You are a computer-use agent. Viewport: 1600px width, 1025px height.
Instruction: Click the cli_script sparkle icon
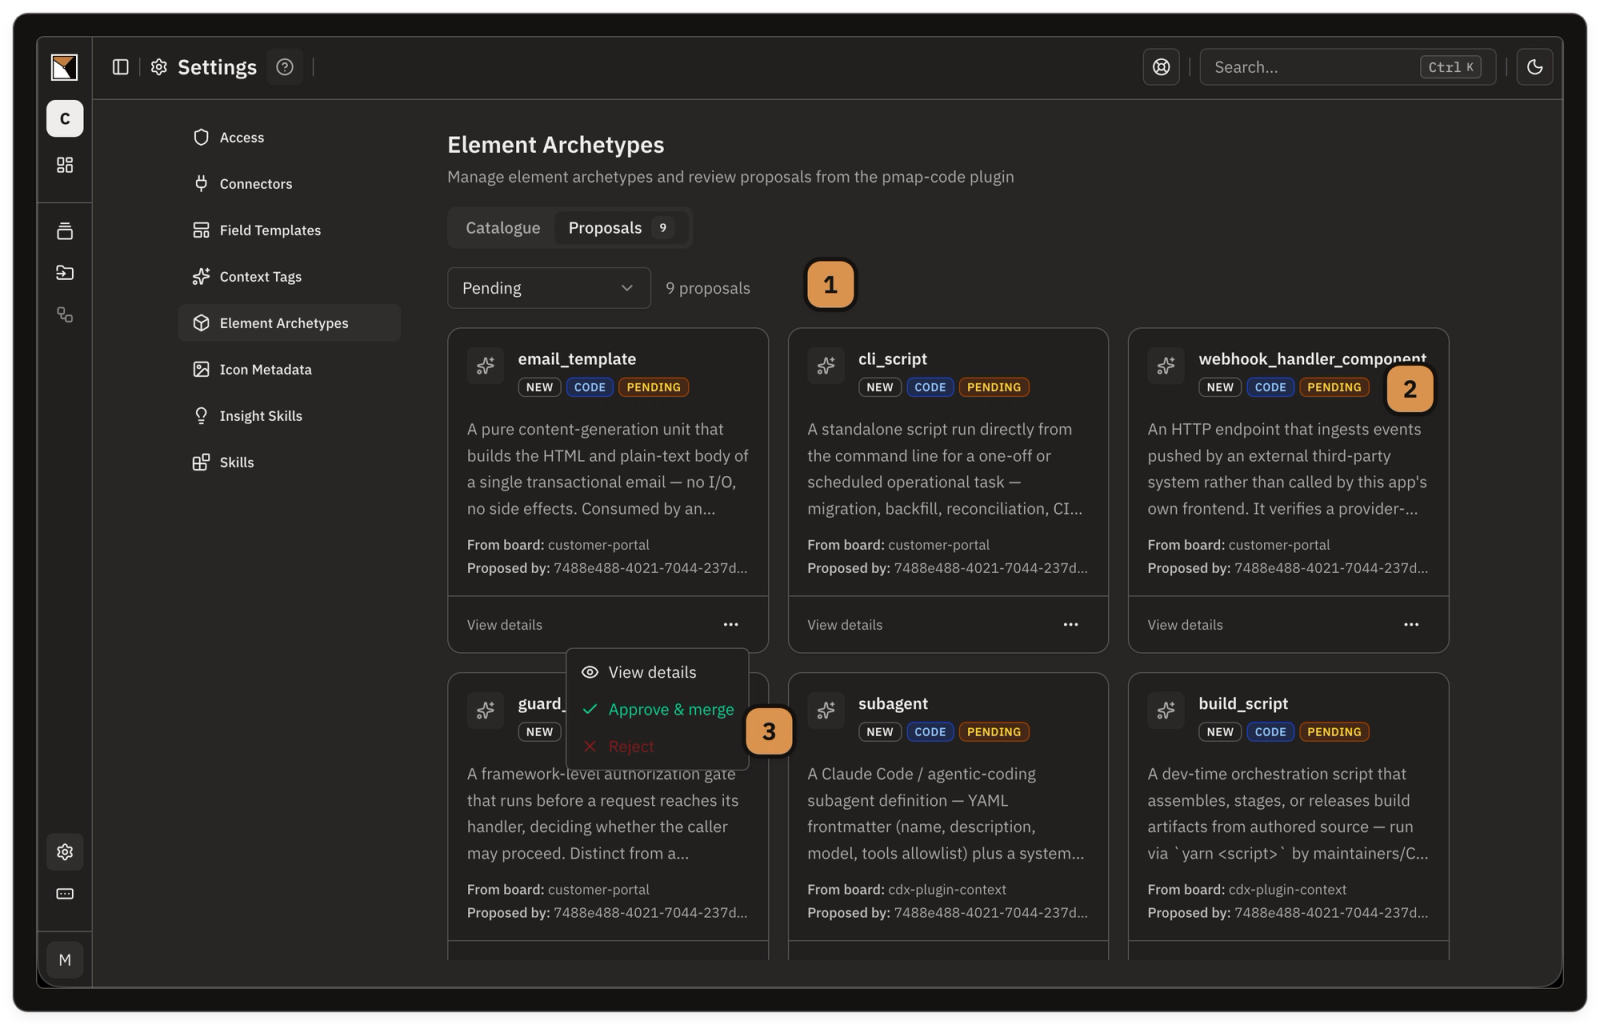[x=826, y=366]
